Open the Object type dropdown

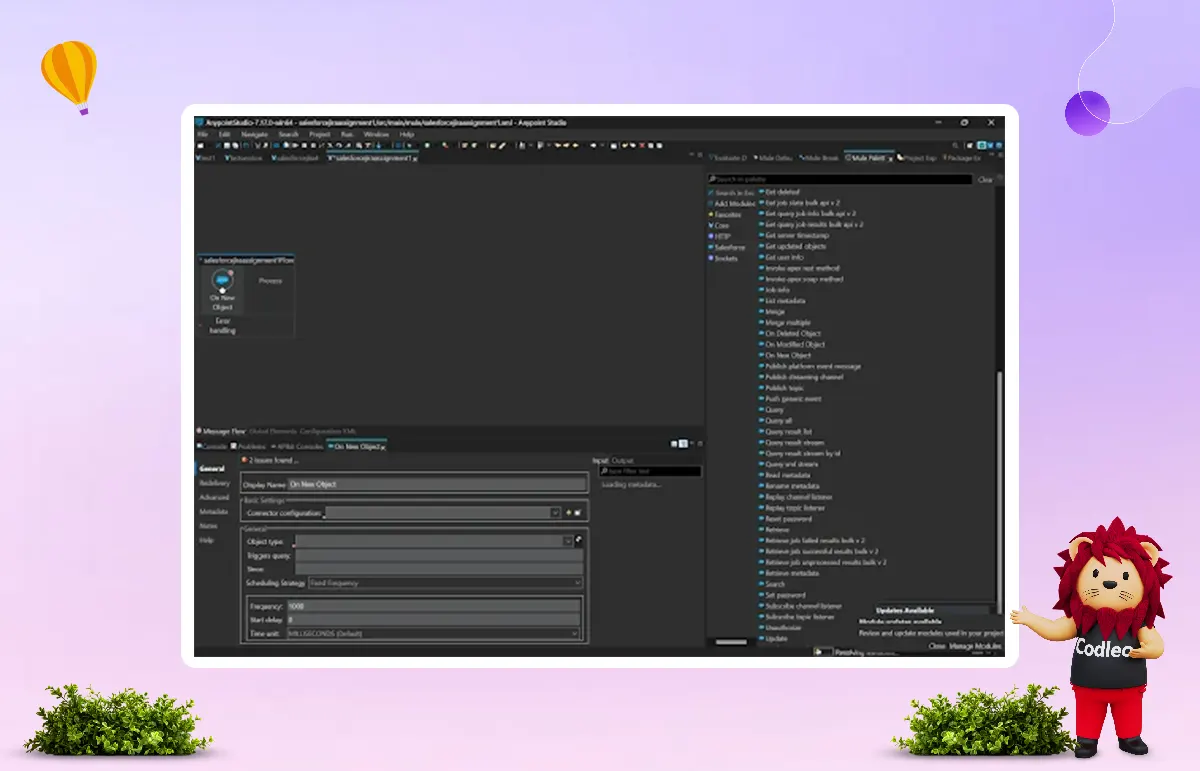tap(567, 541)
